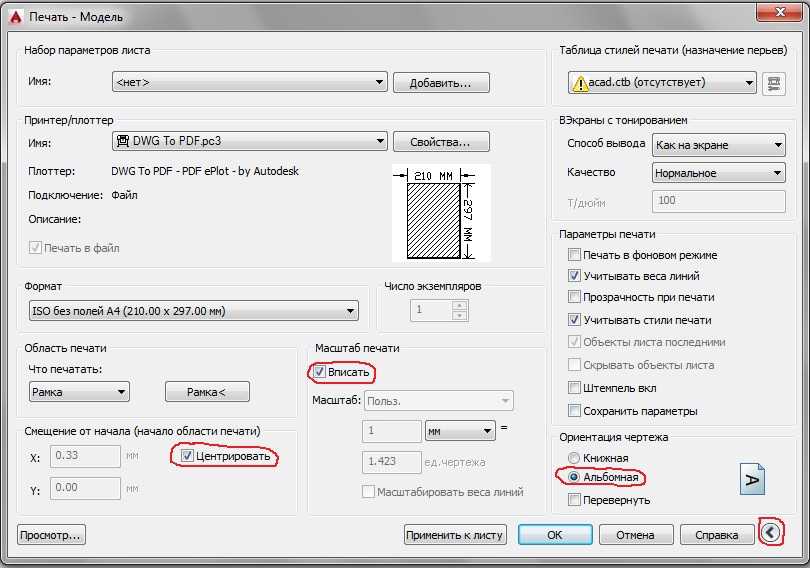
Task: Toggle Печать в файл checkbox
Action: 35,248
